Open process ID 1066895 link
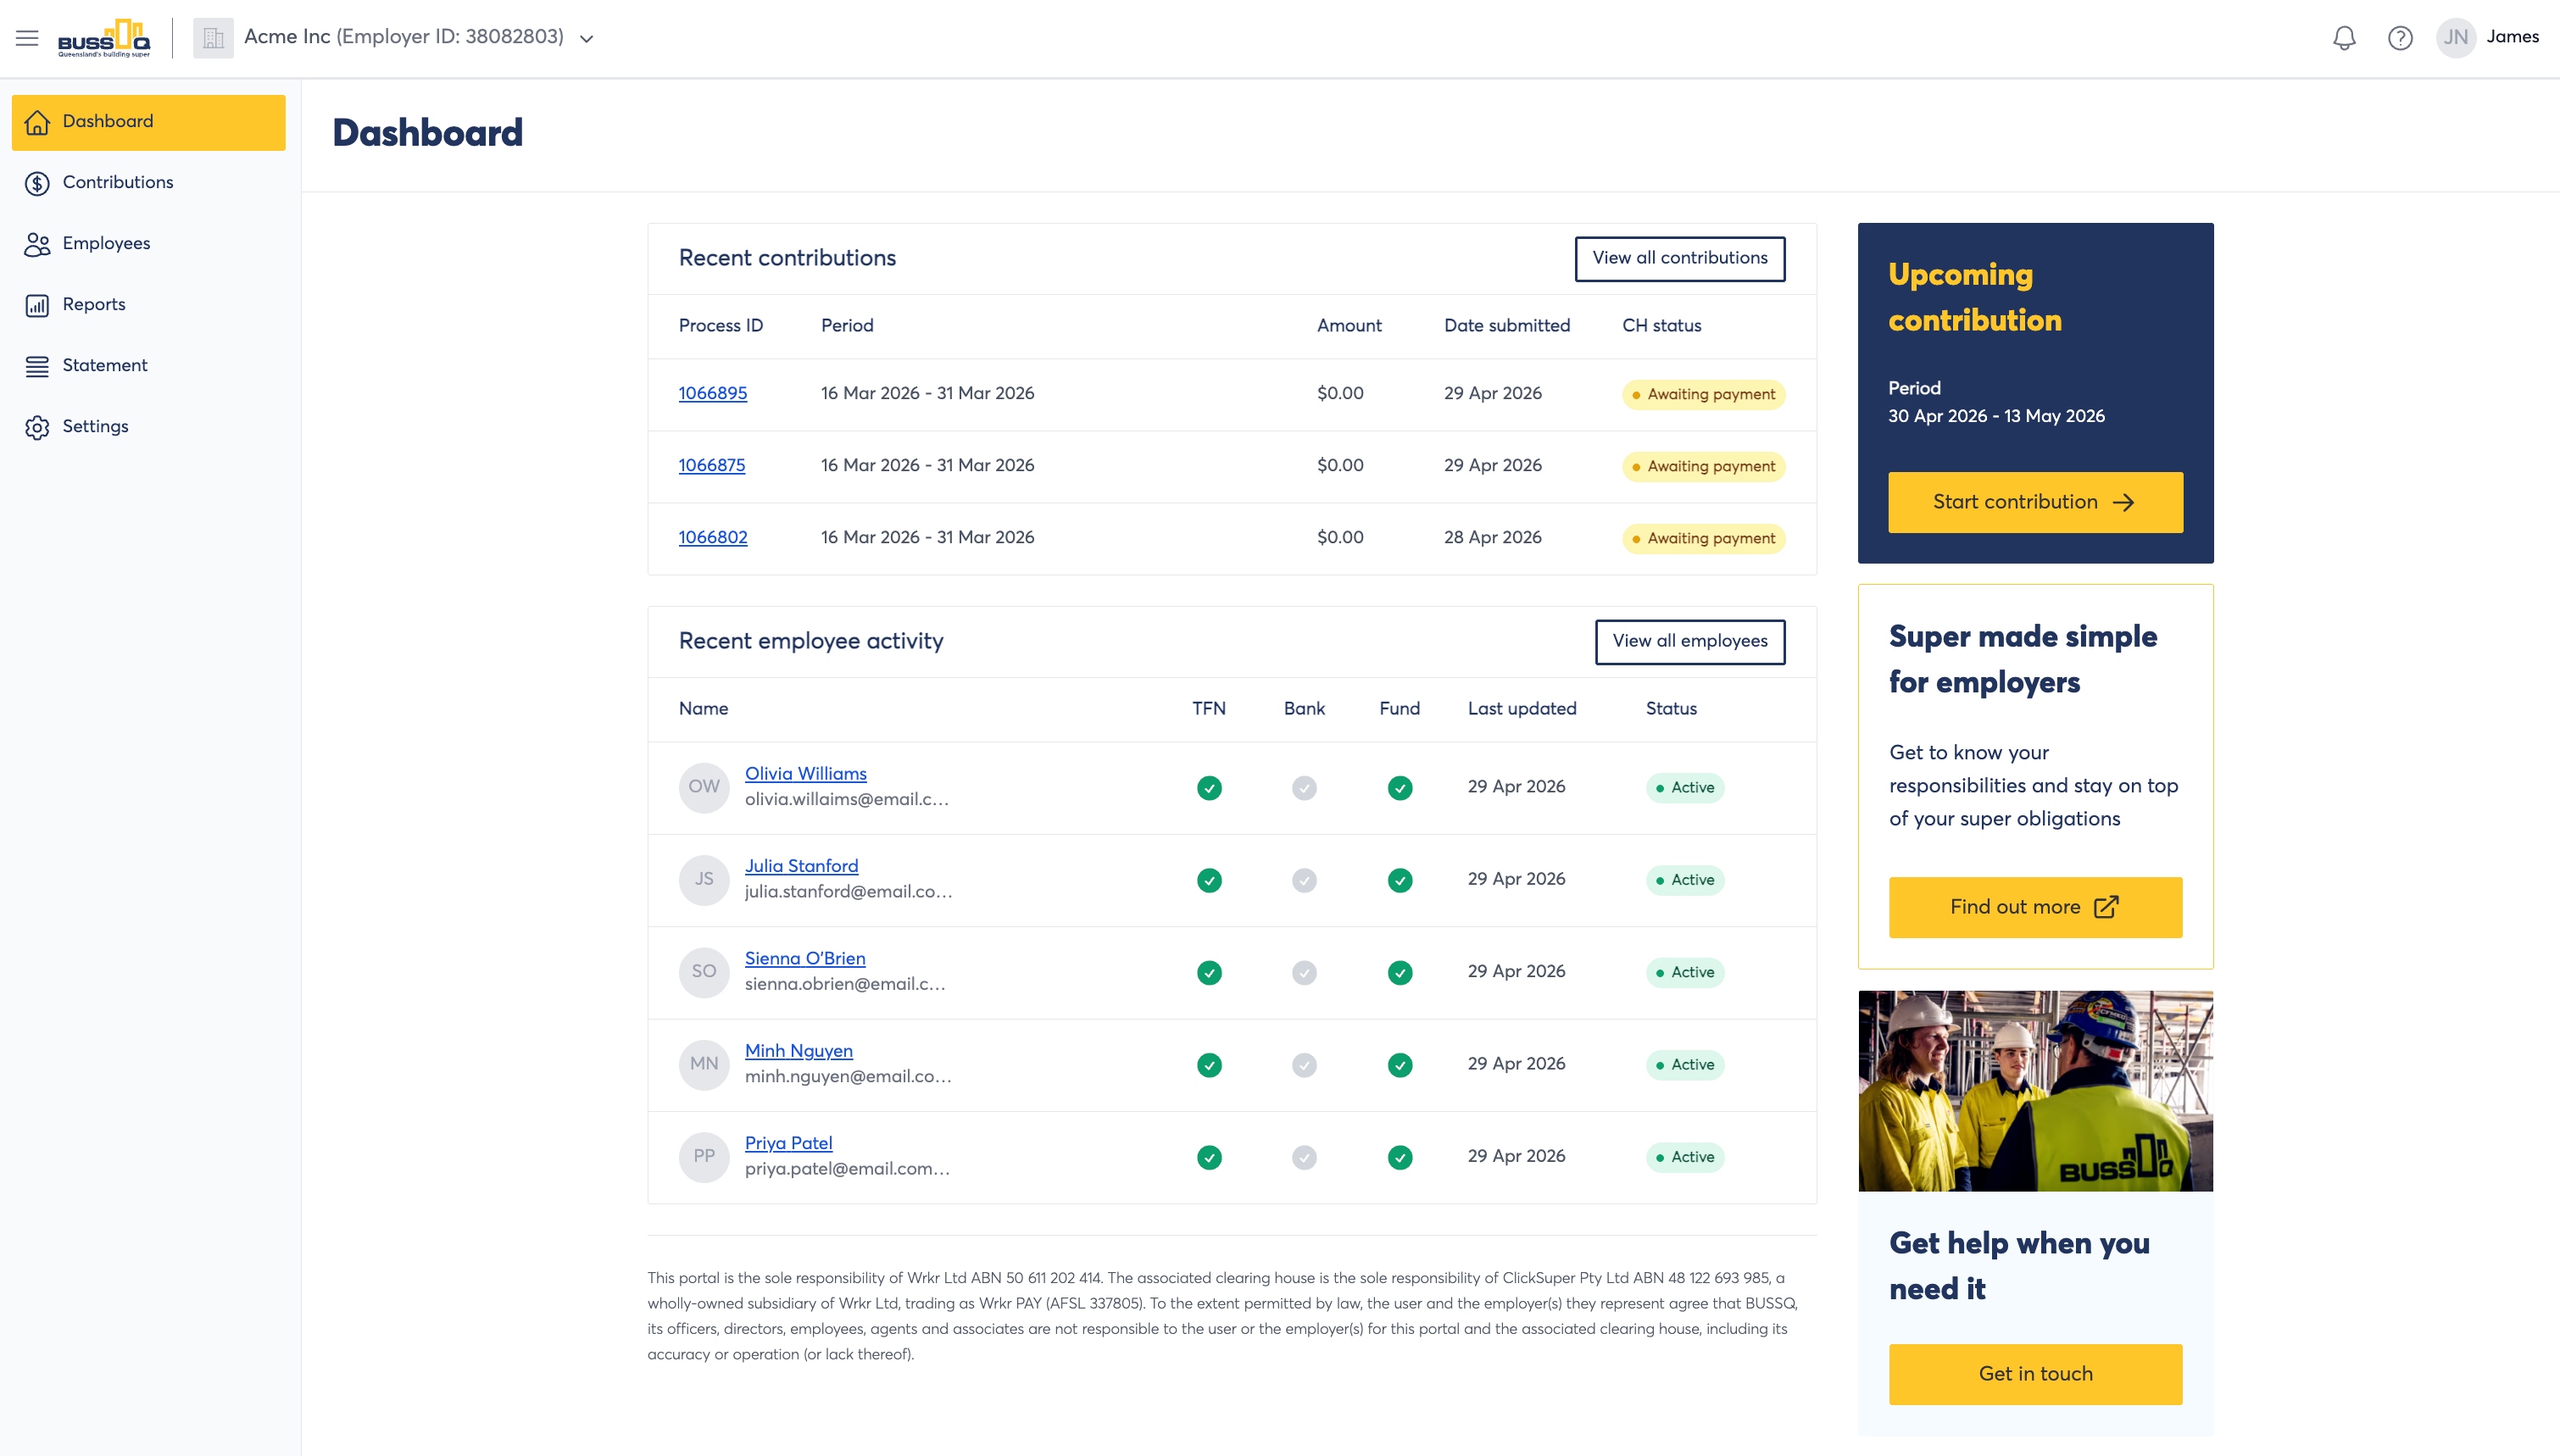 point(713,393)
